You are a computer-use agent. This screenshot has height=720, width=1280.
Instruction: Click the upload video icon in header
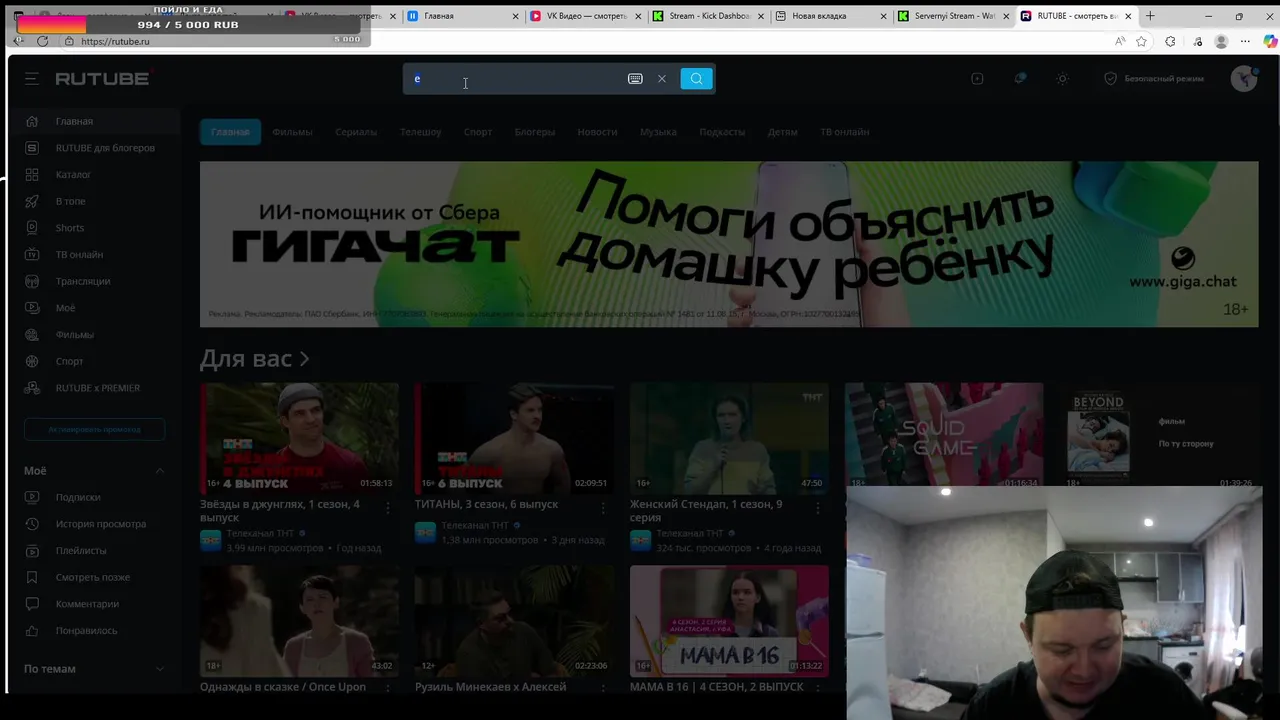pos(977,79)
